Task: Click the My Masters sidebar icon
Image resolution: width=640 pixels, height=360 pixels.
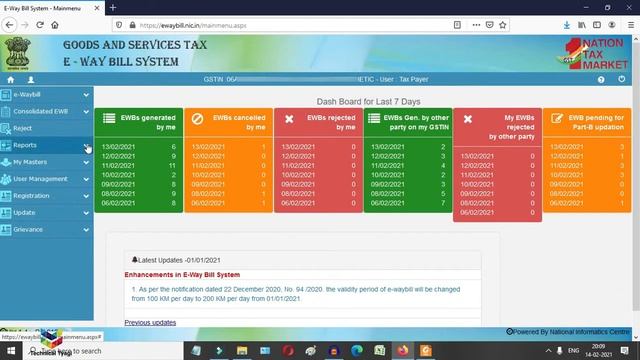Action: 6,162
